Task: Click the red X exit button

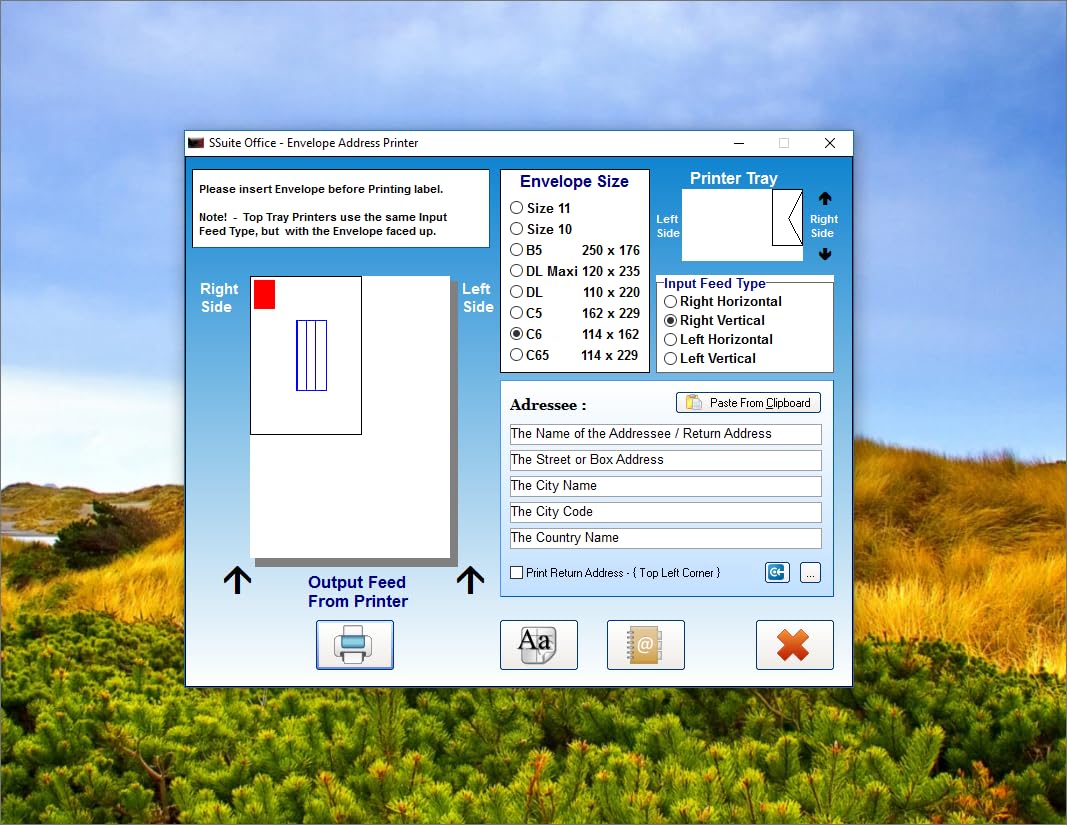Action: coord(794,645)
